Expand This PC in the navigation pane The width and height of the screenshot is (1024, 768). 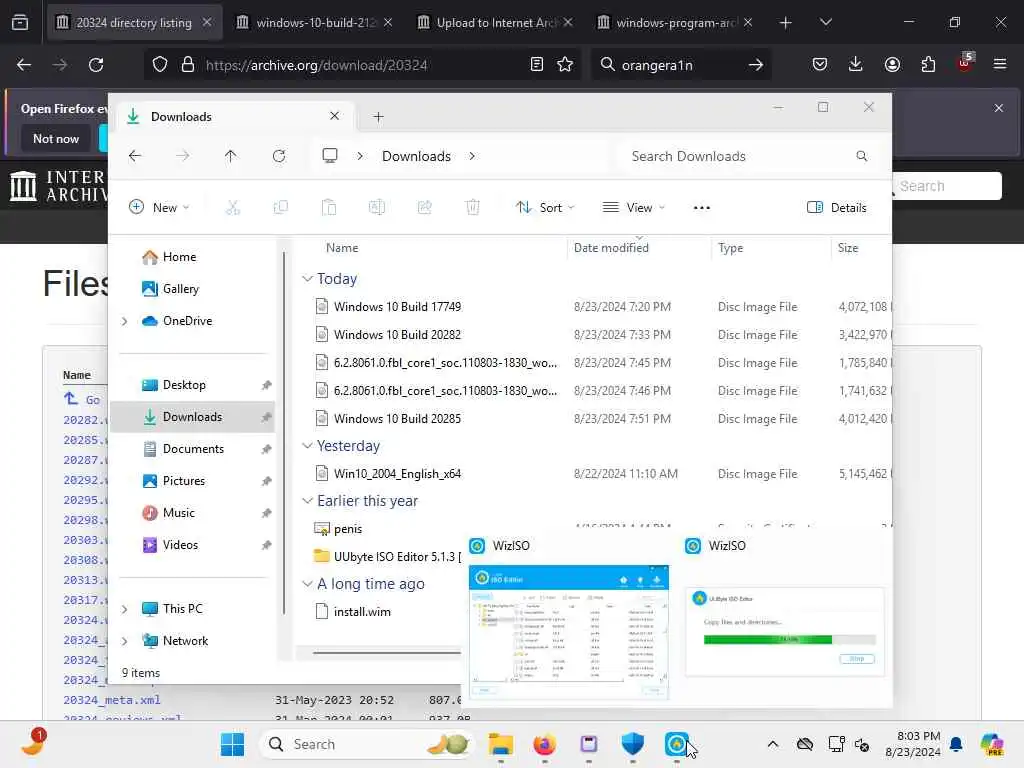click(124, 609)
